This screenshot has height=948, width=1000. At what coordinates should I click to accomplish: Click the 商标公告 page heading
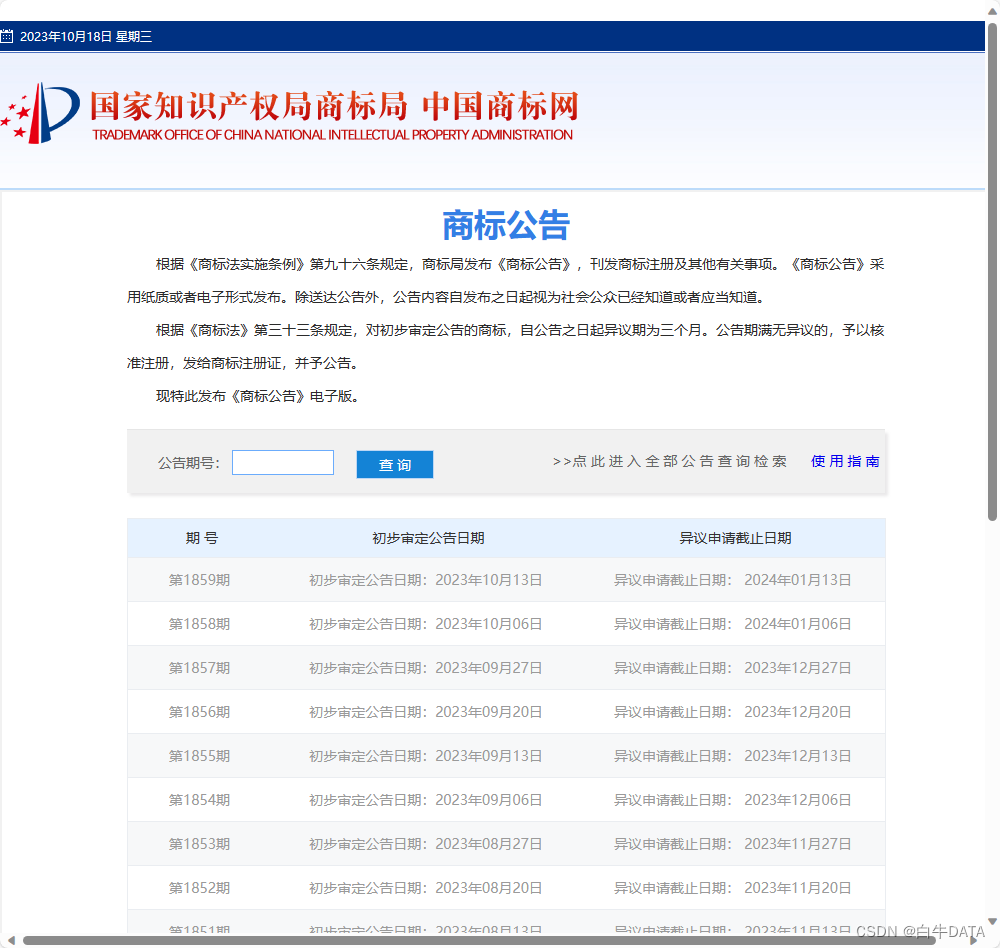pyautogui.click(x=506, y=225)
